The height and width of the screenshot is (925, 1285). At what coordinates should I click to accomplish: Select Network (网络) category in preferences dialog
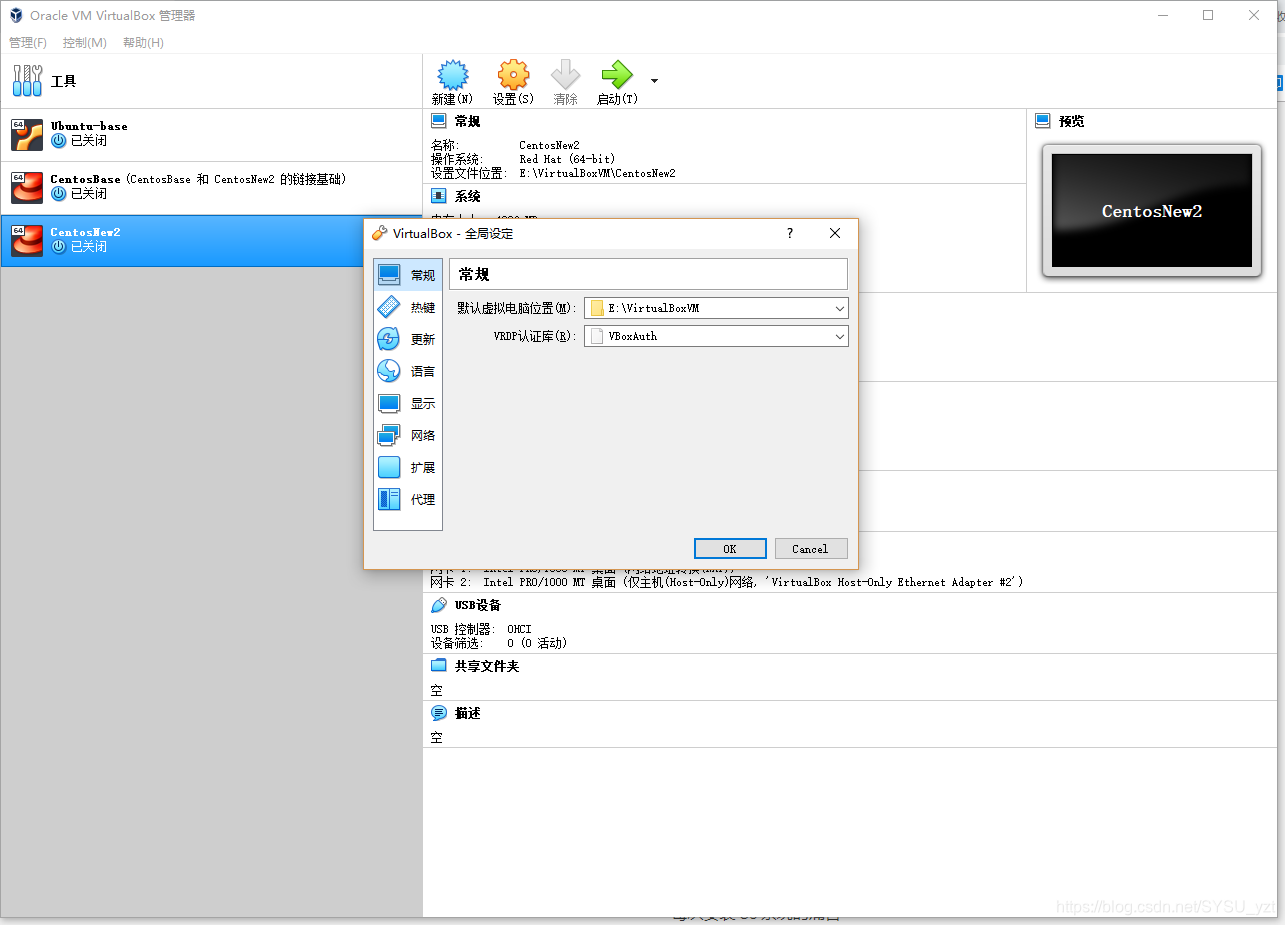pyautogui.click(x=408, y=435)
